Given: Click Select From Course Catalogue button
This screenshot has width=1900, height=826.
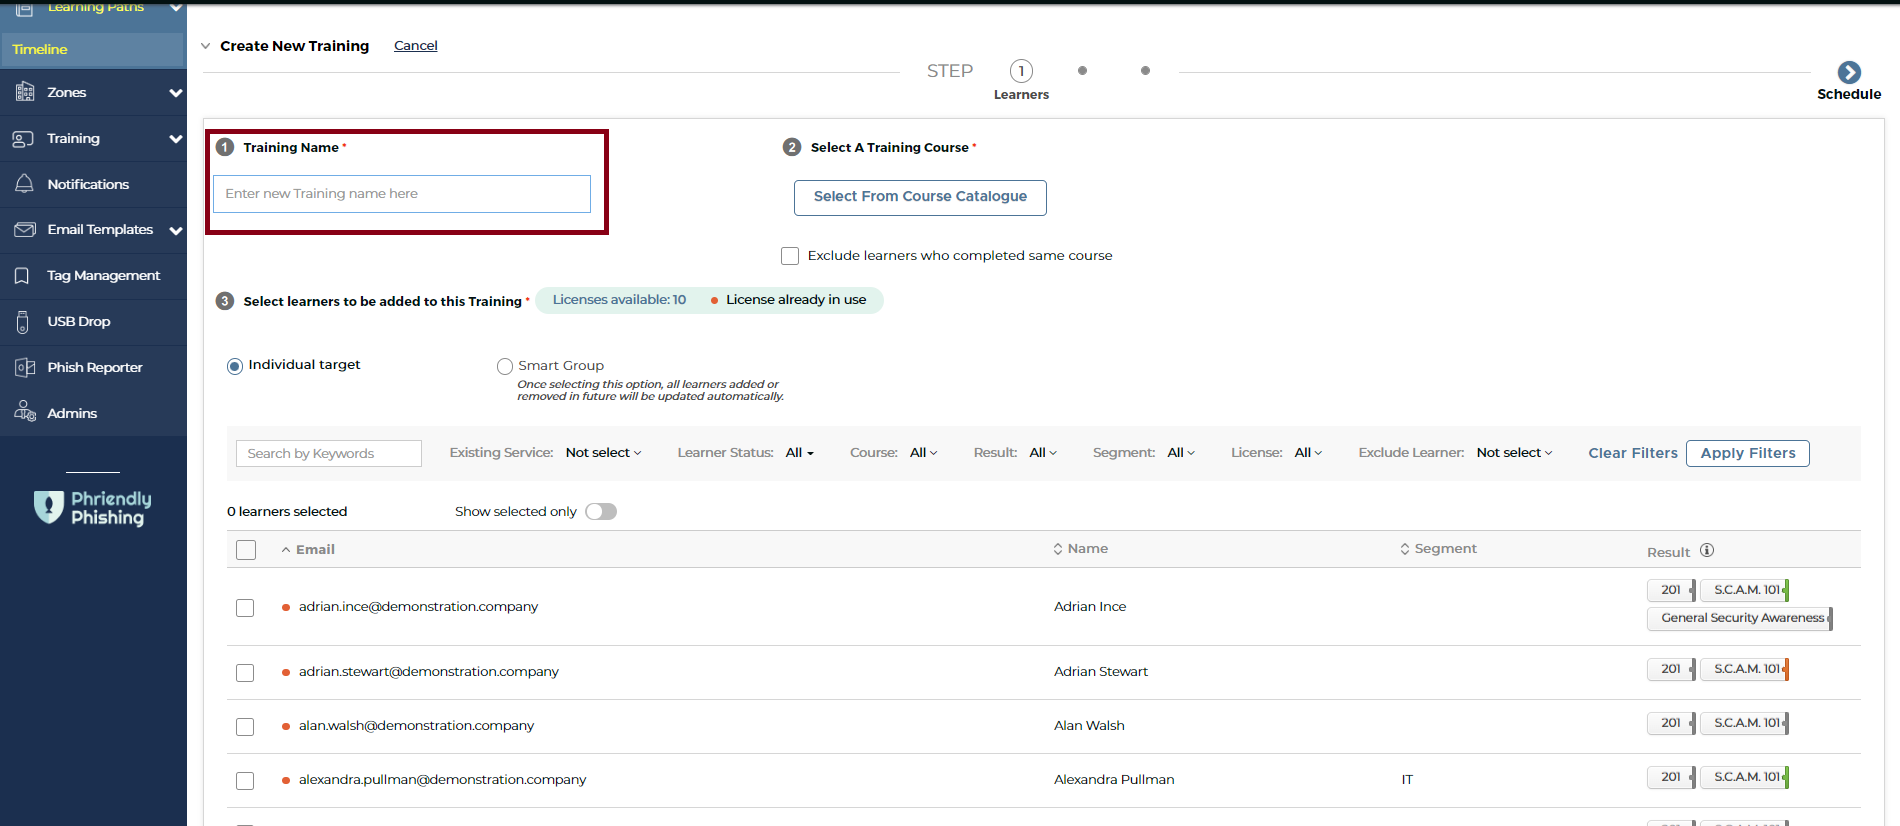Looking at the screenshot, I should click(920, 197).
